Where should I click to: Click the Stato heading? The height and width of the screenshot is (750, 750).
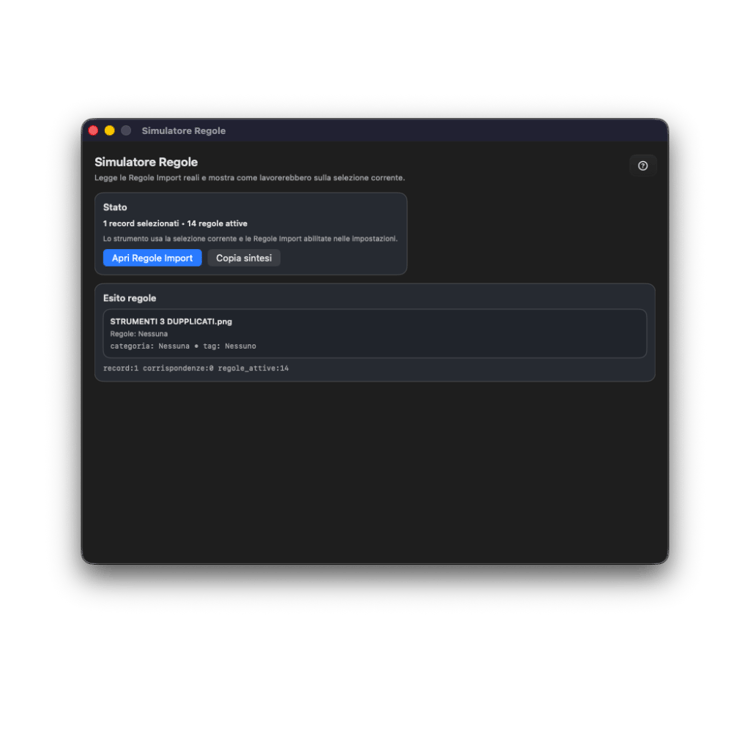coord(115,207)
